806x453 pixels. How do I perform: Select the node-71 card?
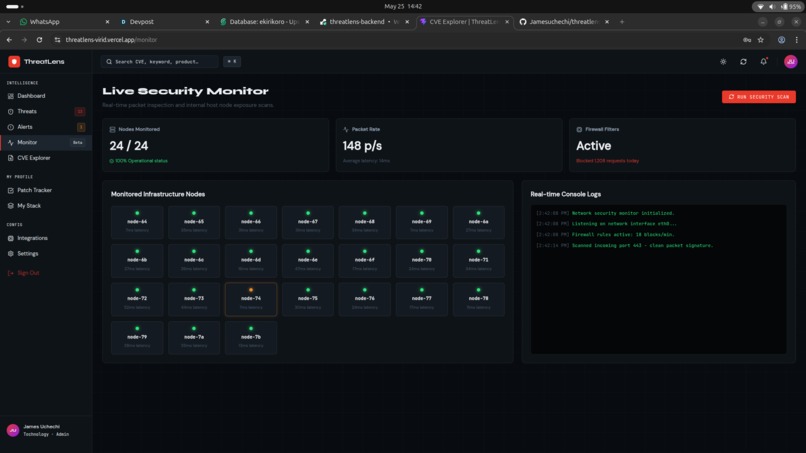(479, 261)
